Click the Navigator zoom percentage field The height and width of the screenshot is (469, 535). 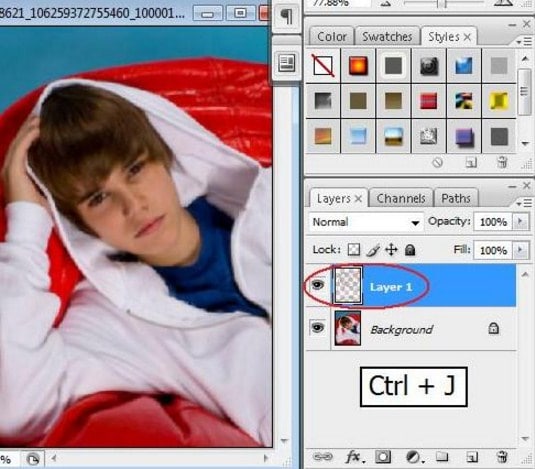pyautogui.click(x=338, y=4)
